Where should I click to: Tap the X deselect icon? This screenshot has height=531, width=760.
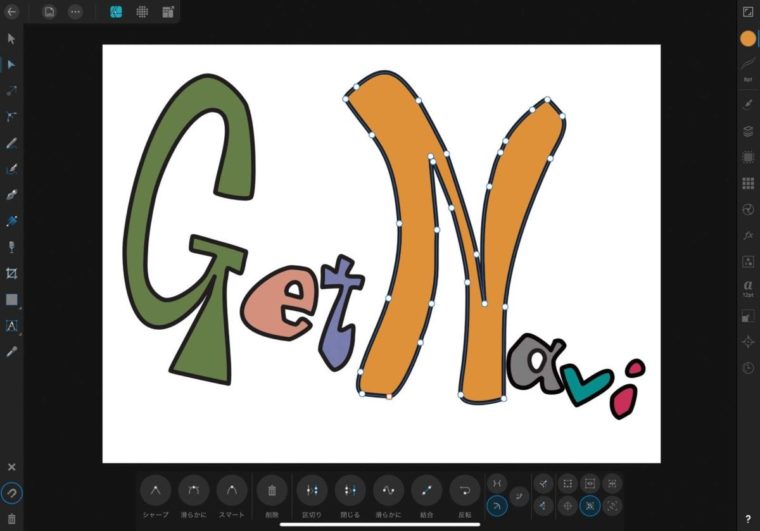(12, 467)
